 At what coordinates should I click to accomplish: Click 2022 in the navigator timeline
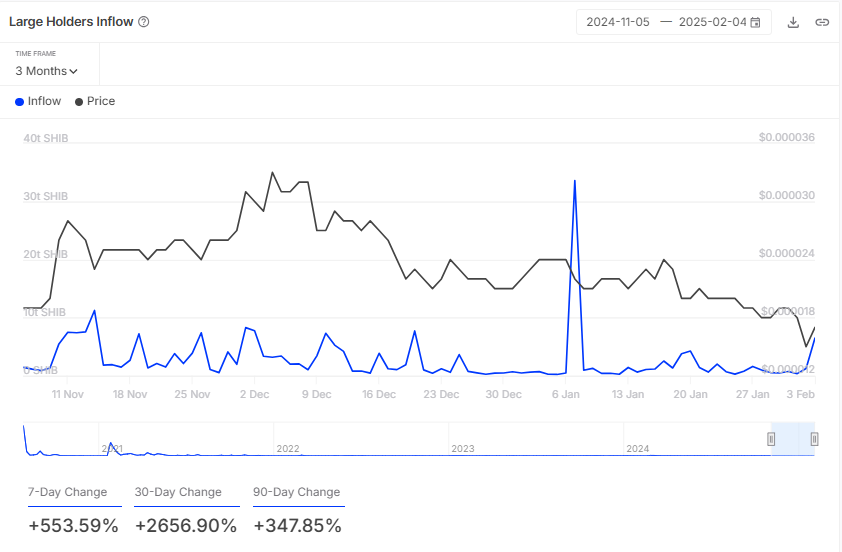point(288,449)
